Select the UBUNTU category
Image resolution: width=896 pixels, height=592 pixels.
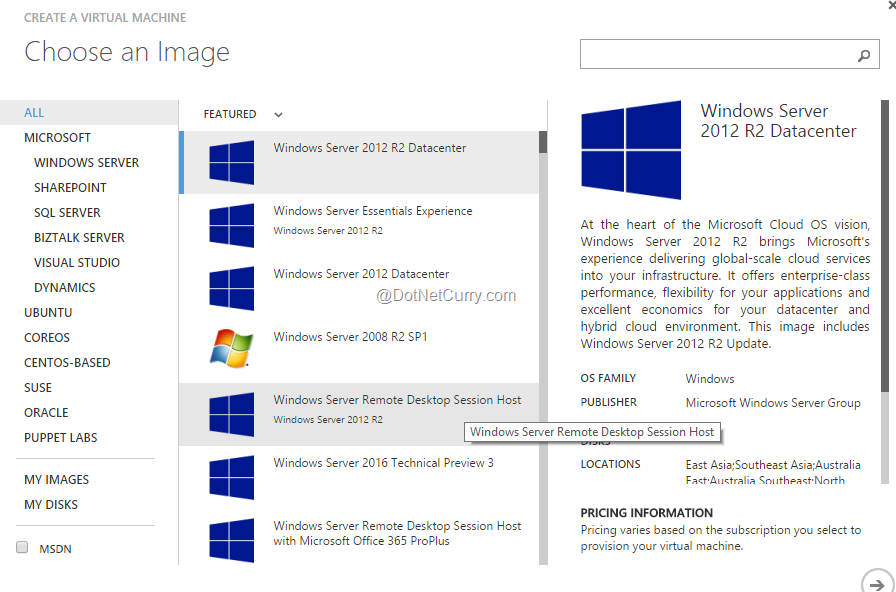point(48,313)
